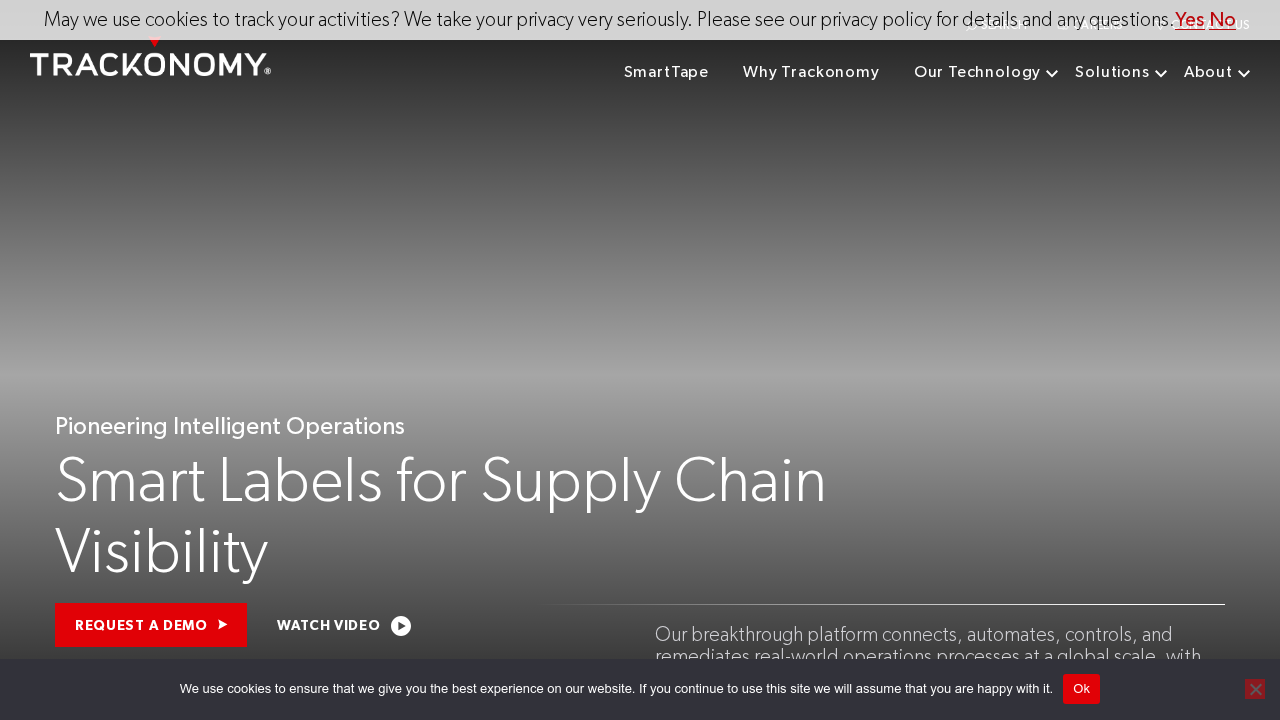Viewport: 1280px width, 720px height.
Task: Open the Our Technology menu
Action: pos(976,72)
